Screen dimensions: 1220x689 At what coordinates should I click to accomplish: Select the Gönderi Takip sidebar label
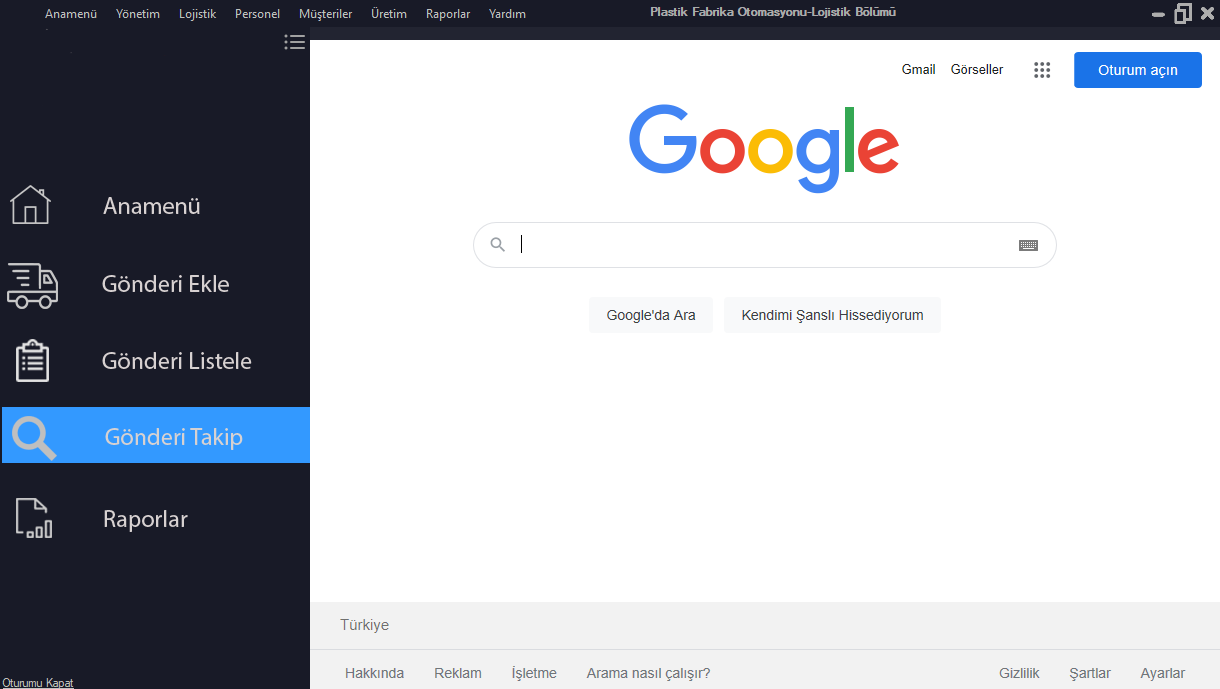click(174, 437)
